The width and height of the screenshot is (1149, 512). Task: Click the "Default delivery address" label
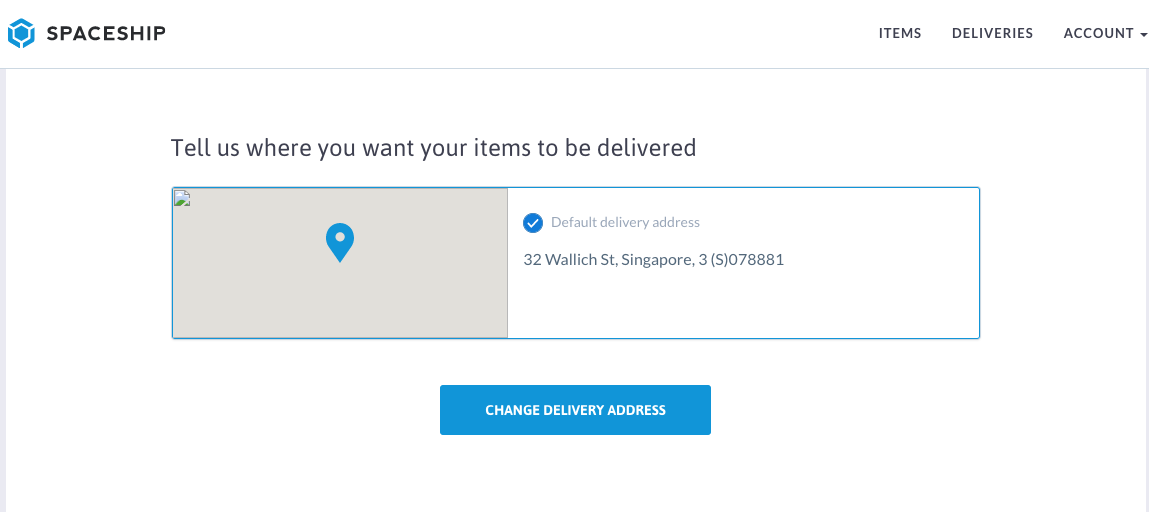(625, 222)
